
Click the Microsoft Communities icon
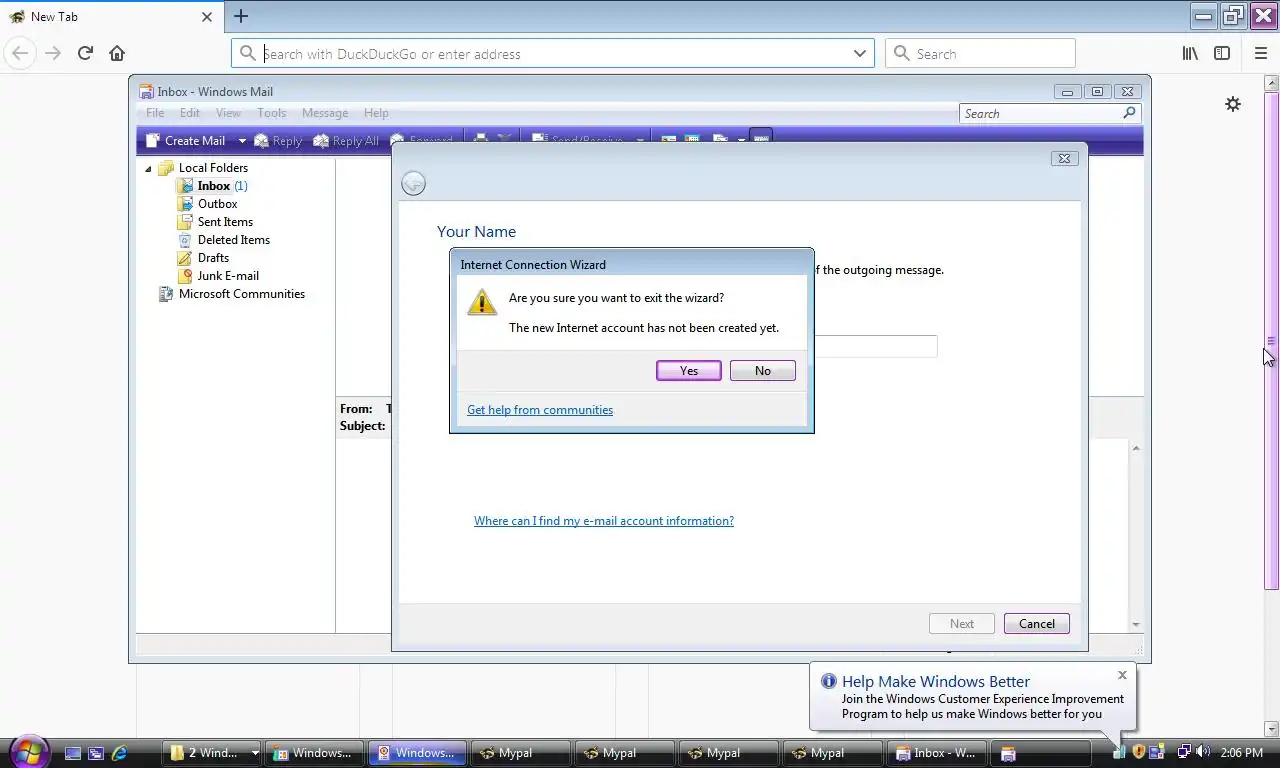(166, 294)
